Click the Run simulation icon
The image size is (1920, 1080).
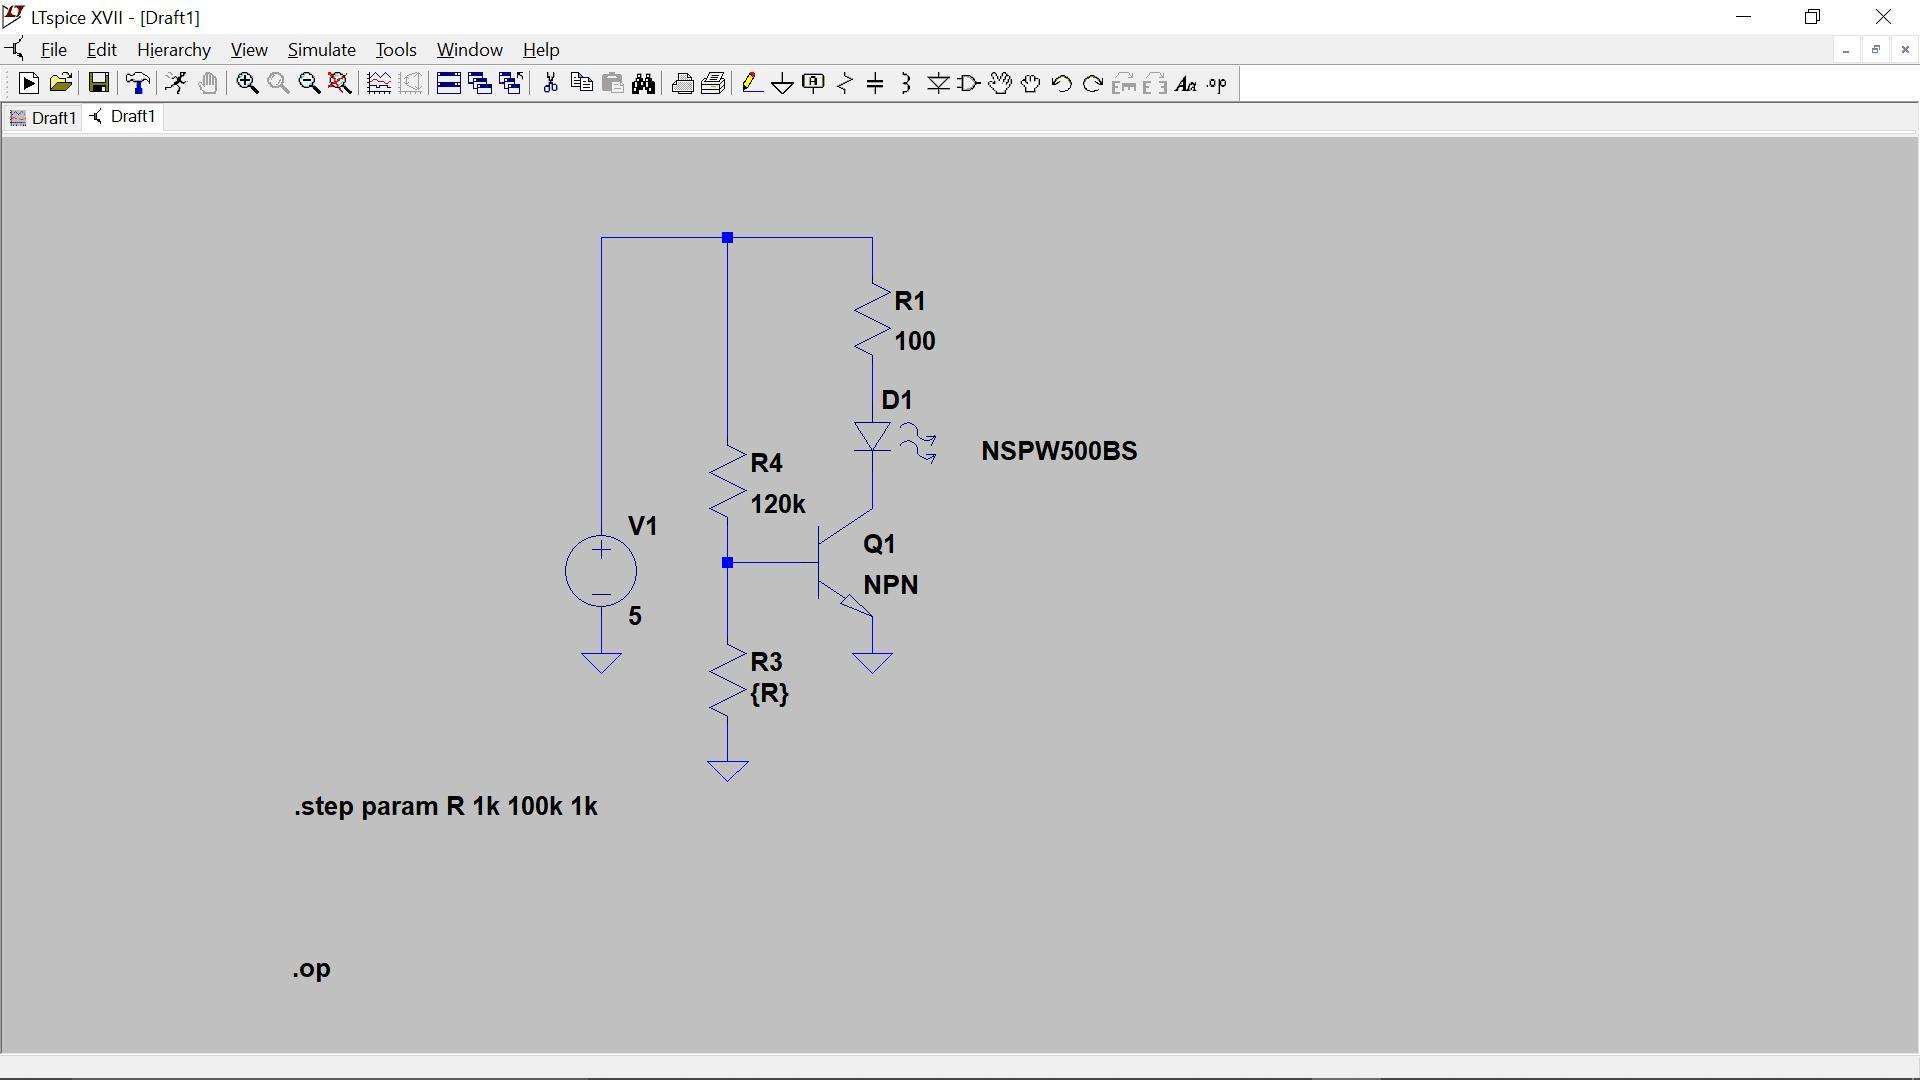(28, 84)
